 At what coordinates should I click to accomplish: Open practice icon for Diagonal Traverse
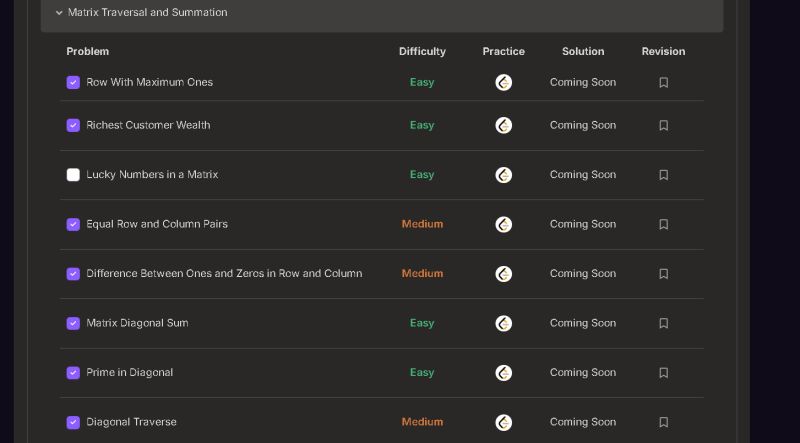point(504,423)
